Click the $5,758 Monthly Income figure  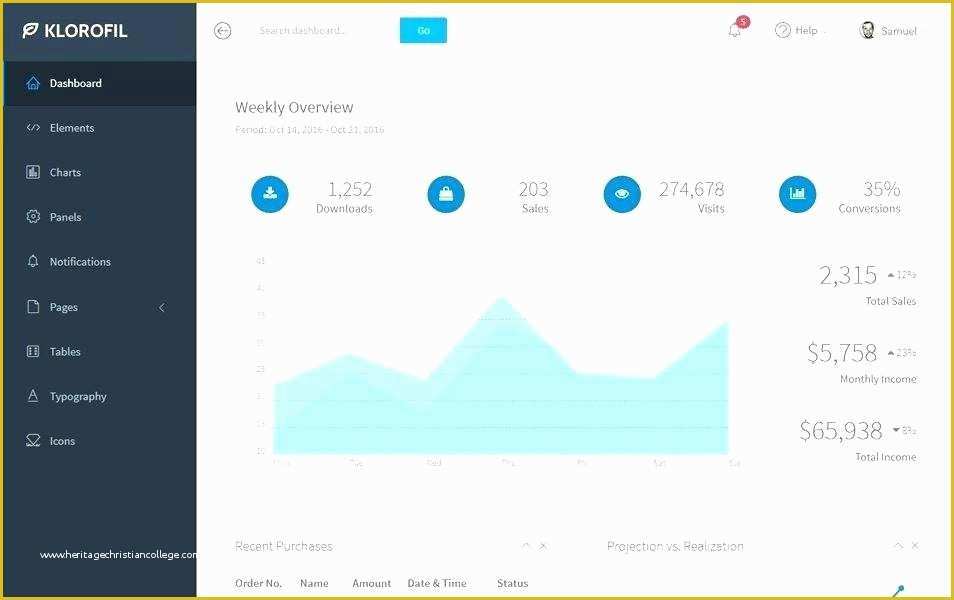(x=842, y=353)
